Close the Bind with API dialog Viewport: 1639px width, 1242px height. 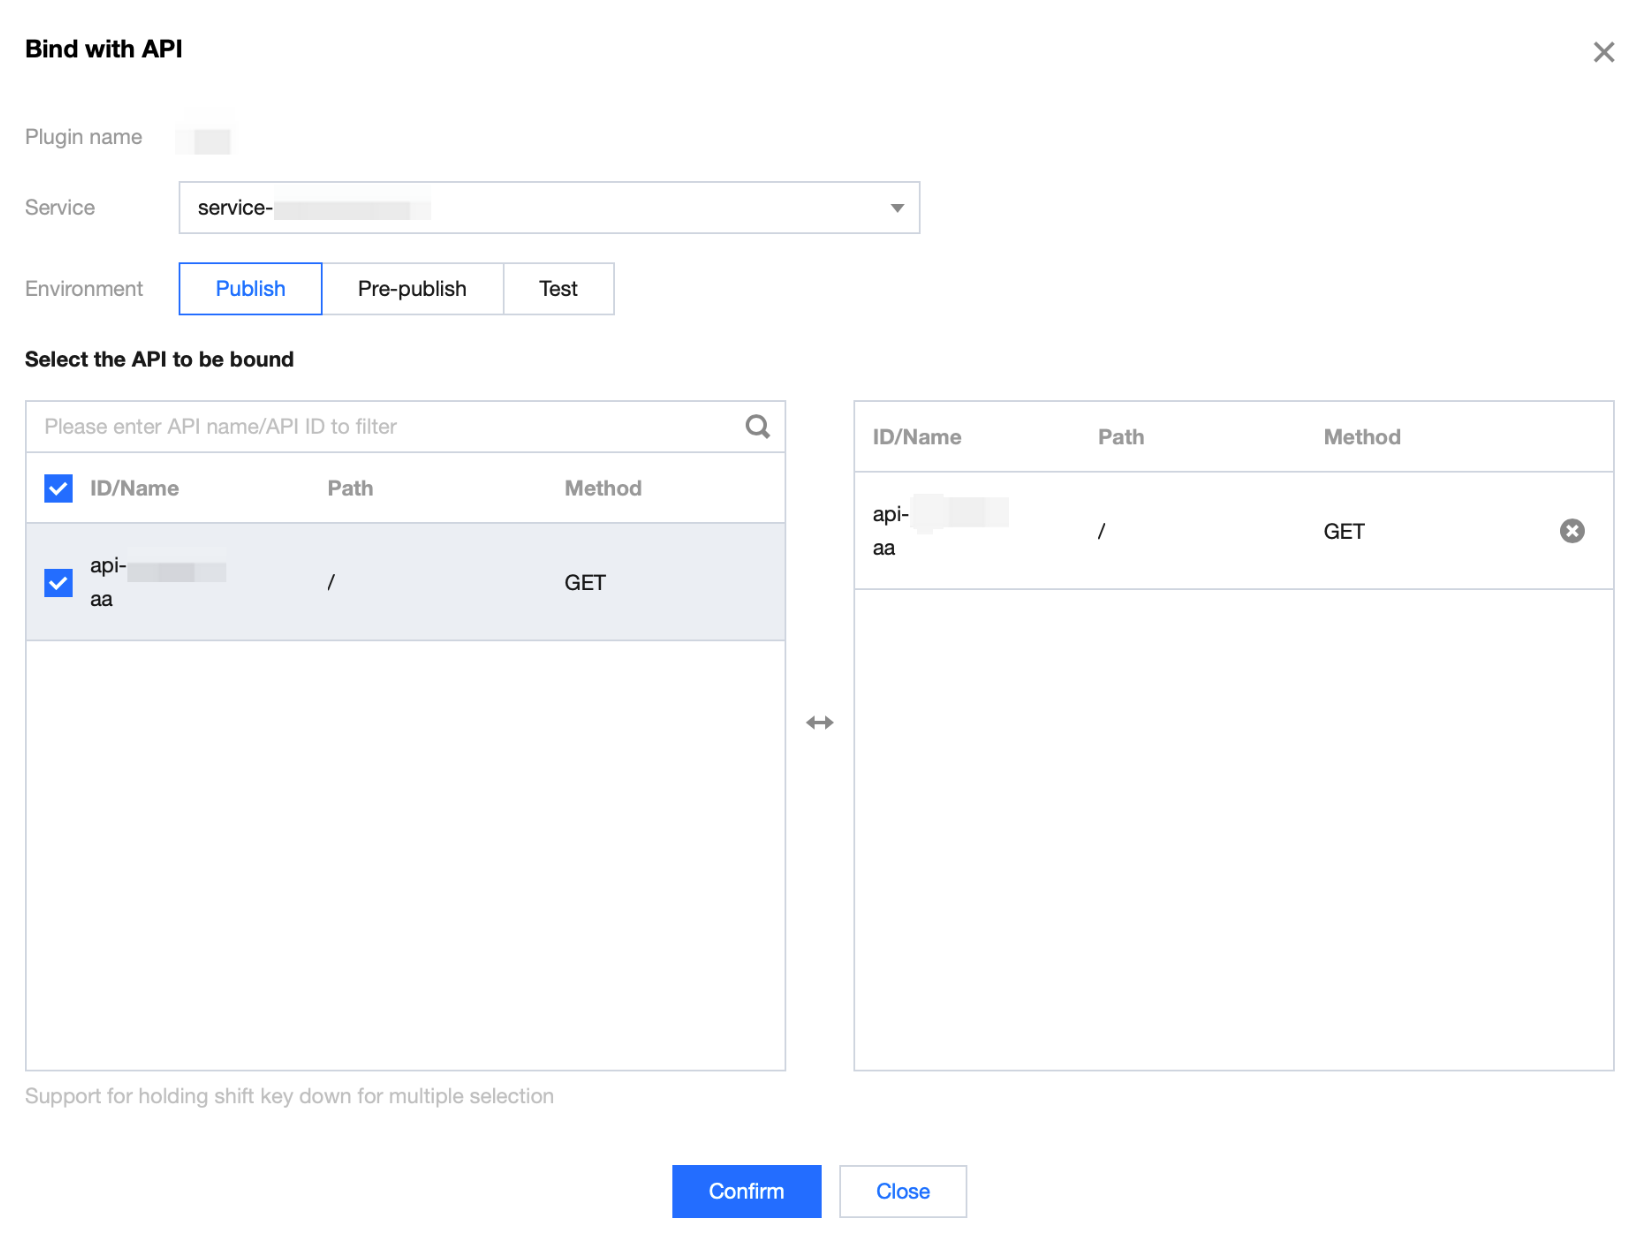[1603, 52]
